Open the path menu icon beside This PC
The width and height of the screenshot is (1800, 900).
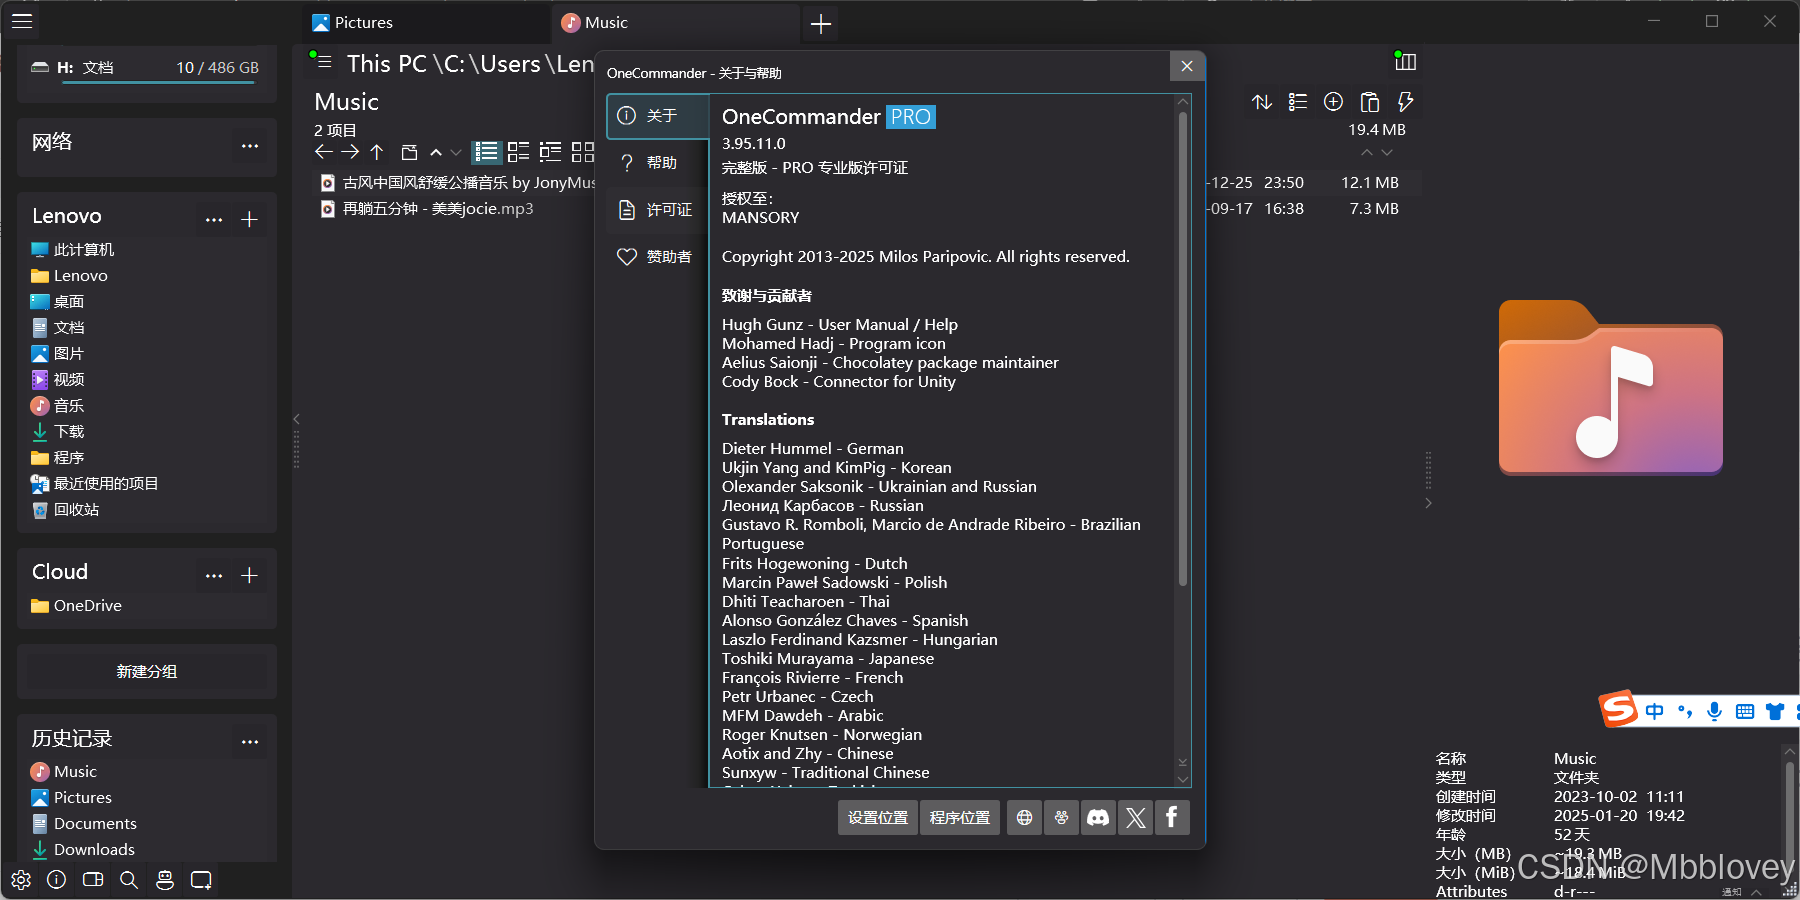point(323,62)
